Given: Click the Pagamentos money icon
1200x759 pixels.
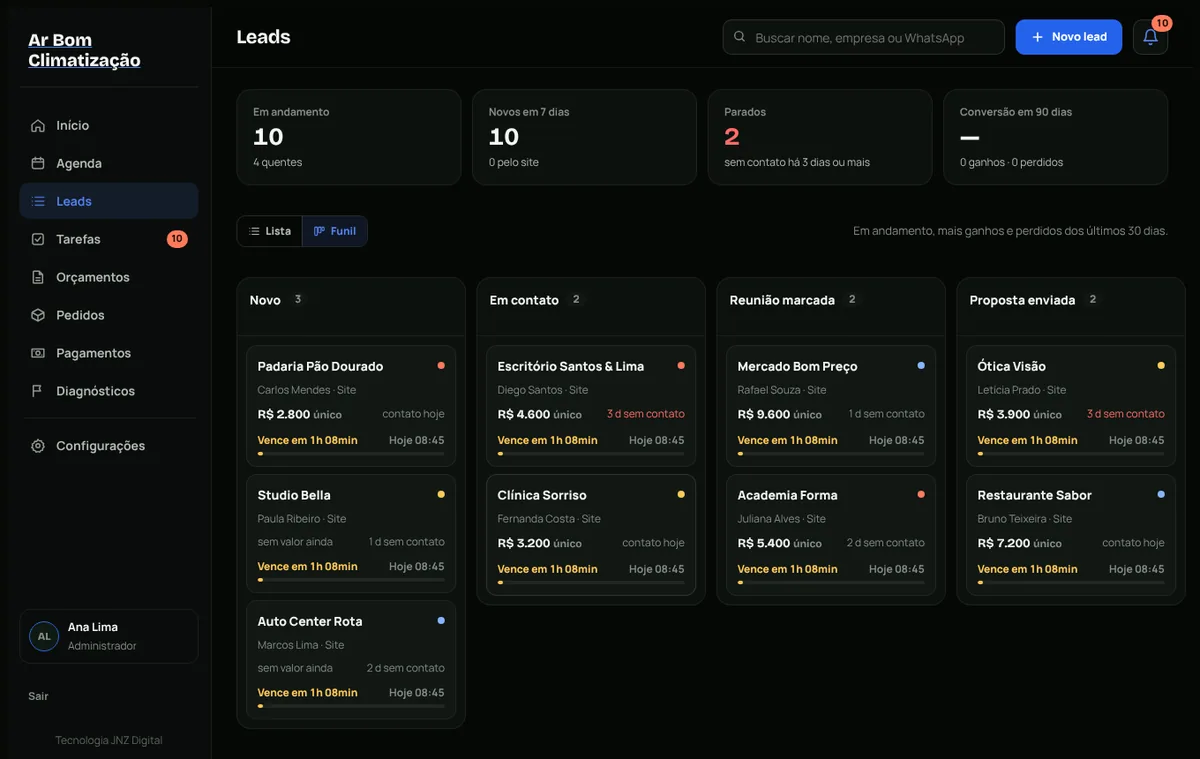Looking at the screenshot, I should [x=38, y=354].
